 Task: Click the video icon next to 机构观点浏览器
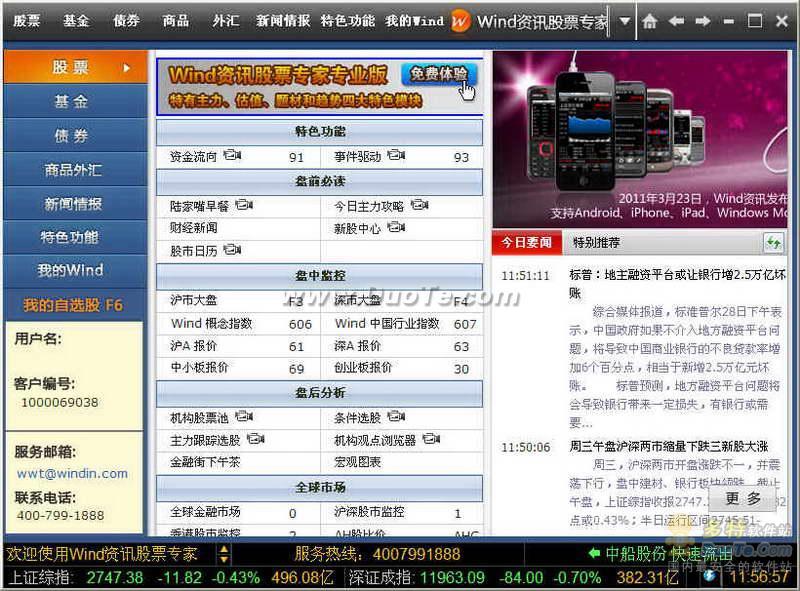coord(431,438)
